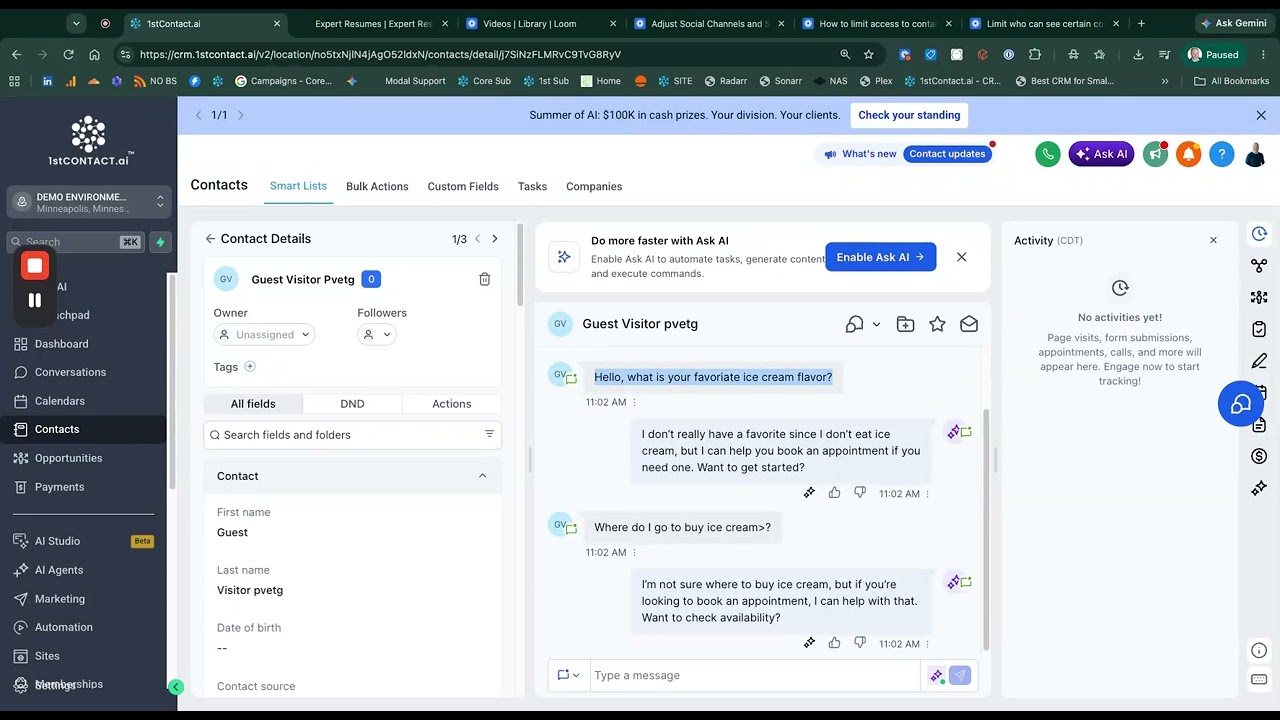Open the Unassigned owner dropdown
This screenshot has width=1280, height=720.
[265, 335]
